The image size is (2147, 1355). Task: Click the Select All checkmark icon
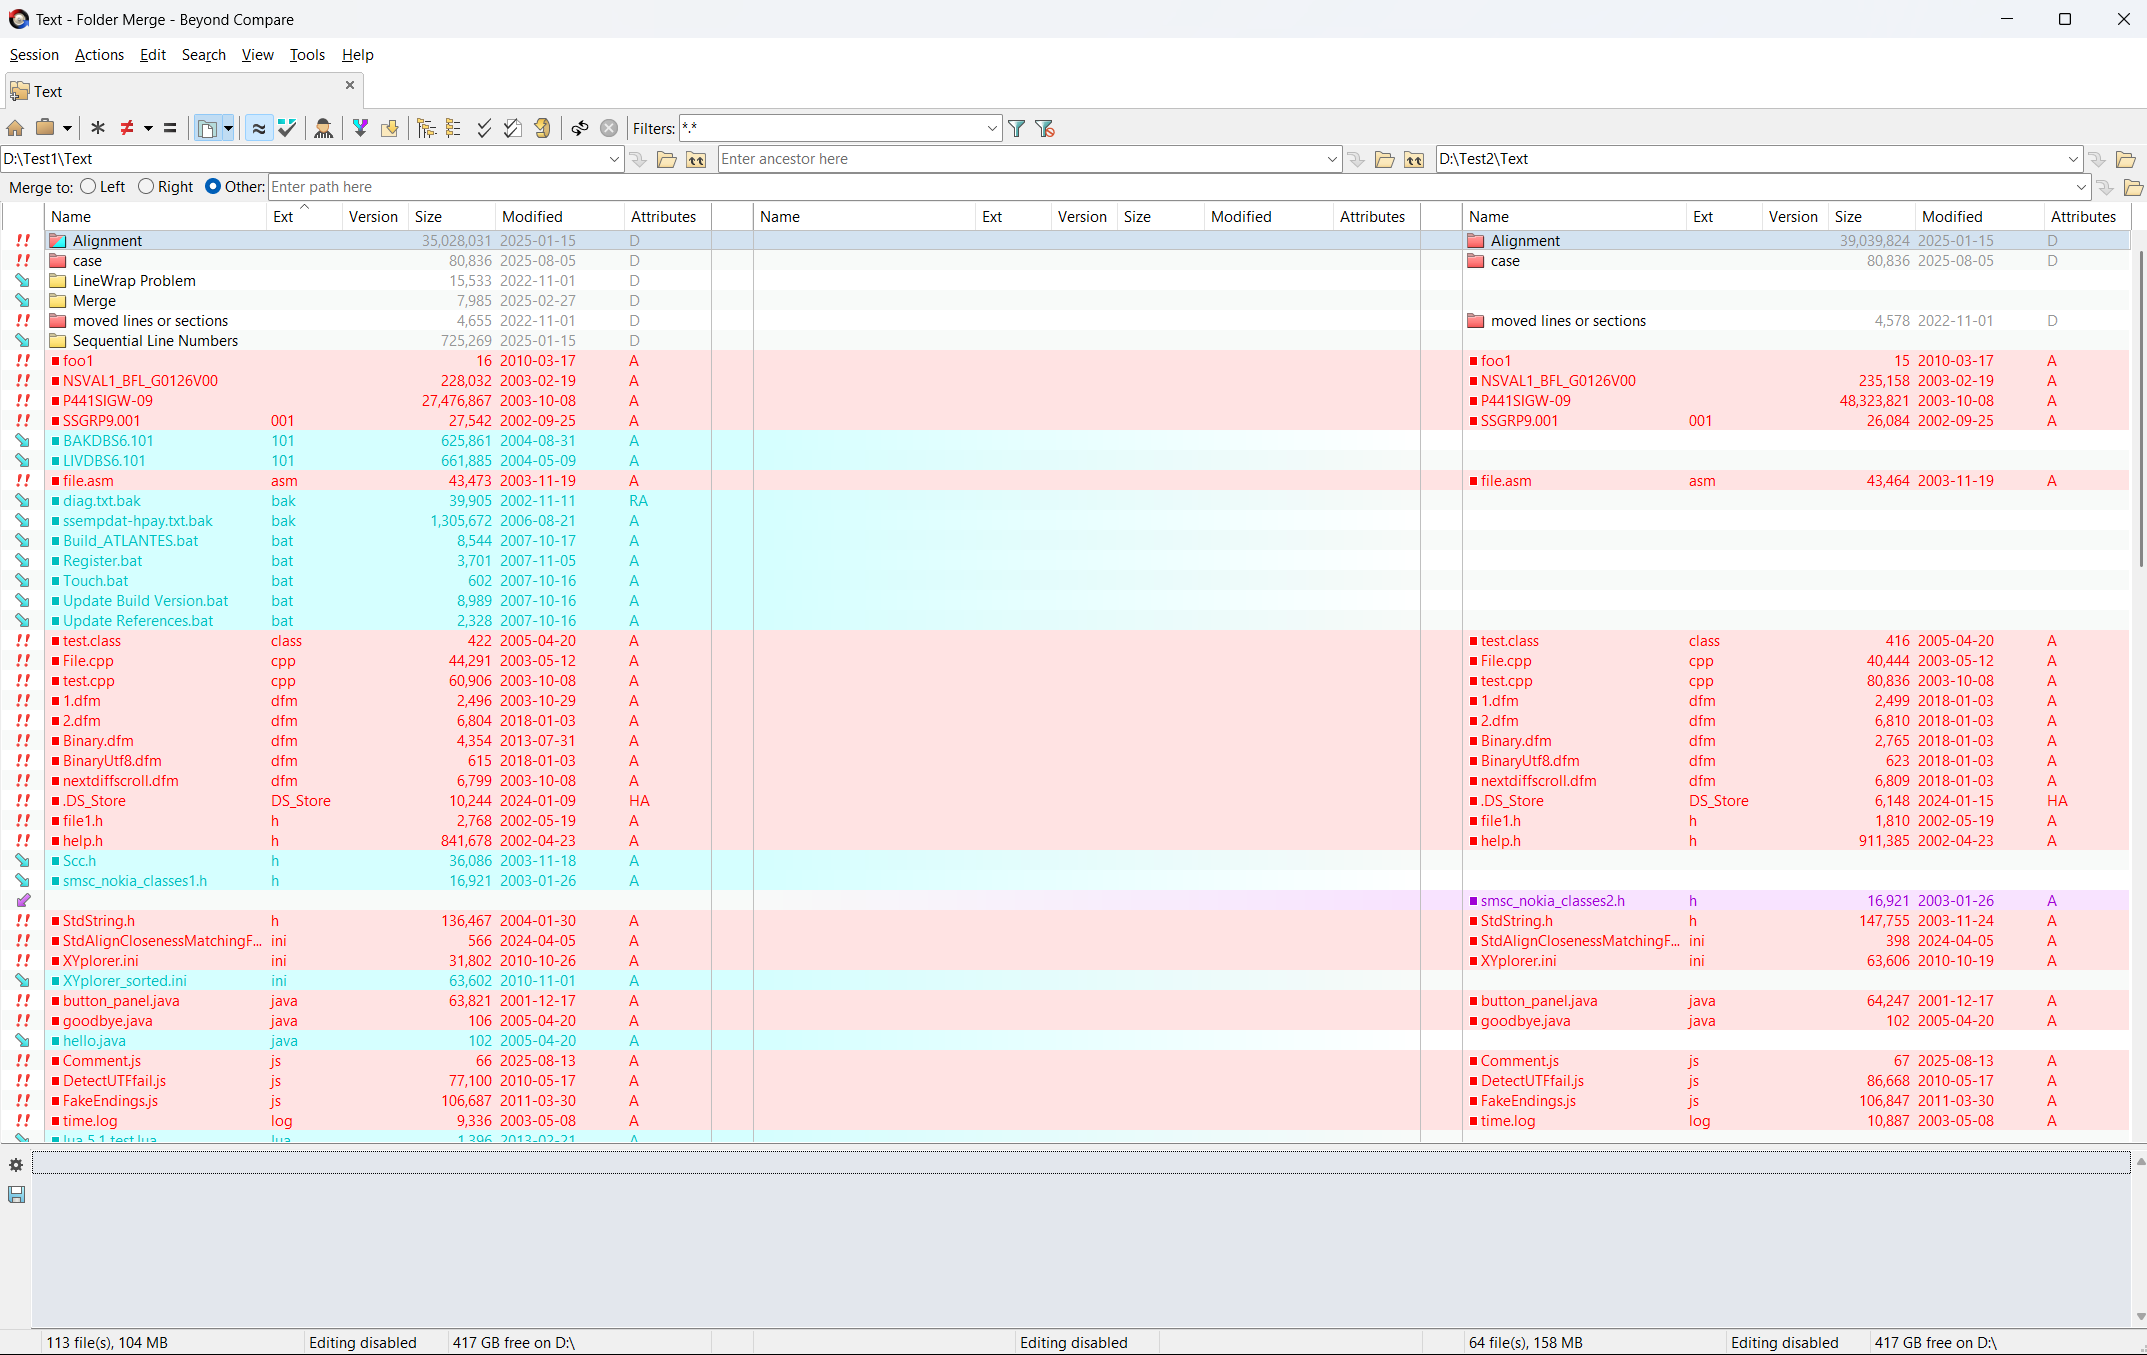[484, 128]
